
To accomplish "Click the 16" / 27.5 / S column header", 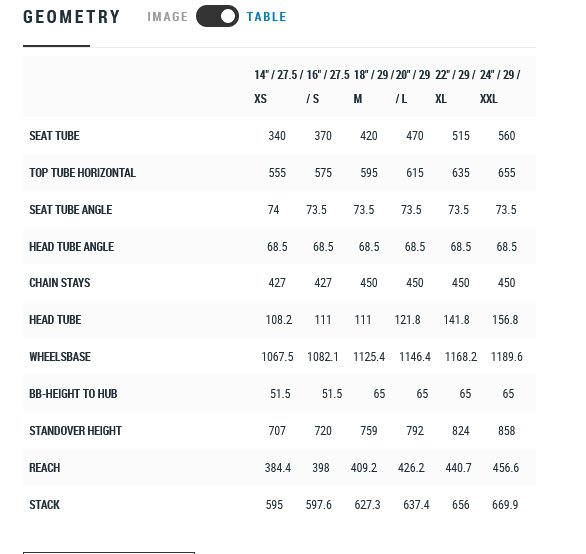I will point(328,87).
